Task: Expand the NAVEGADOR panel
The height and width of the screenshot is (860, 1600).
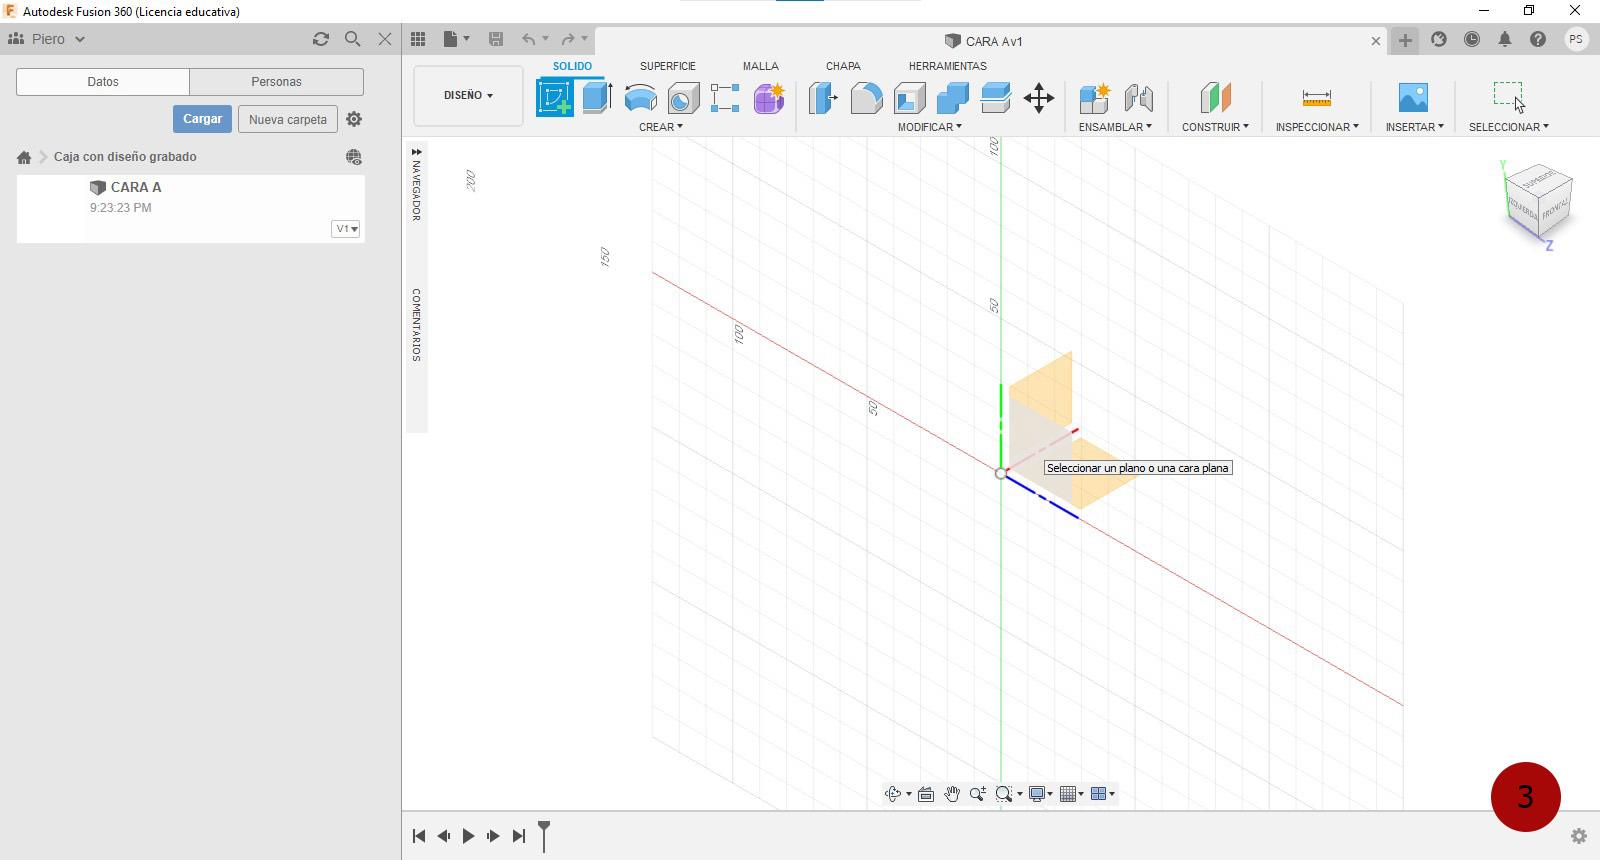Action: coord(416,185)
